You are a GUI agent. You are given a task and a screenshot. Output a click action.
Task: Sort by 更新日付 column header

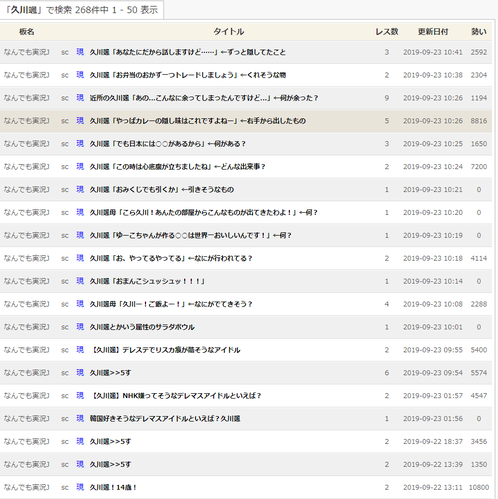433,32
